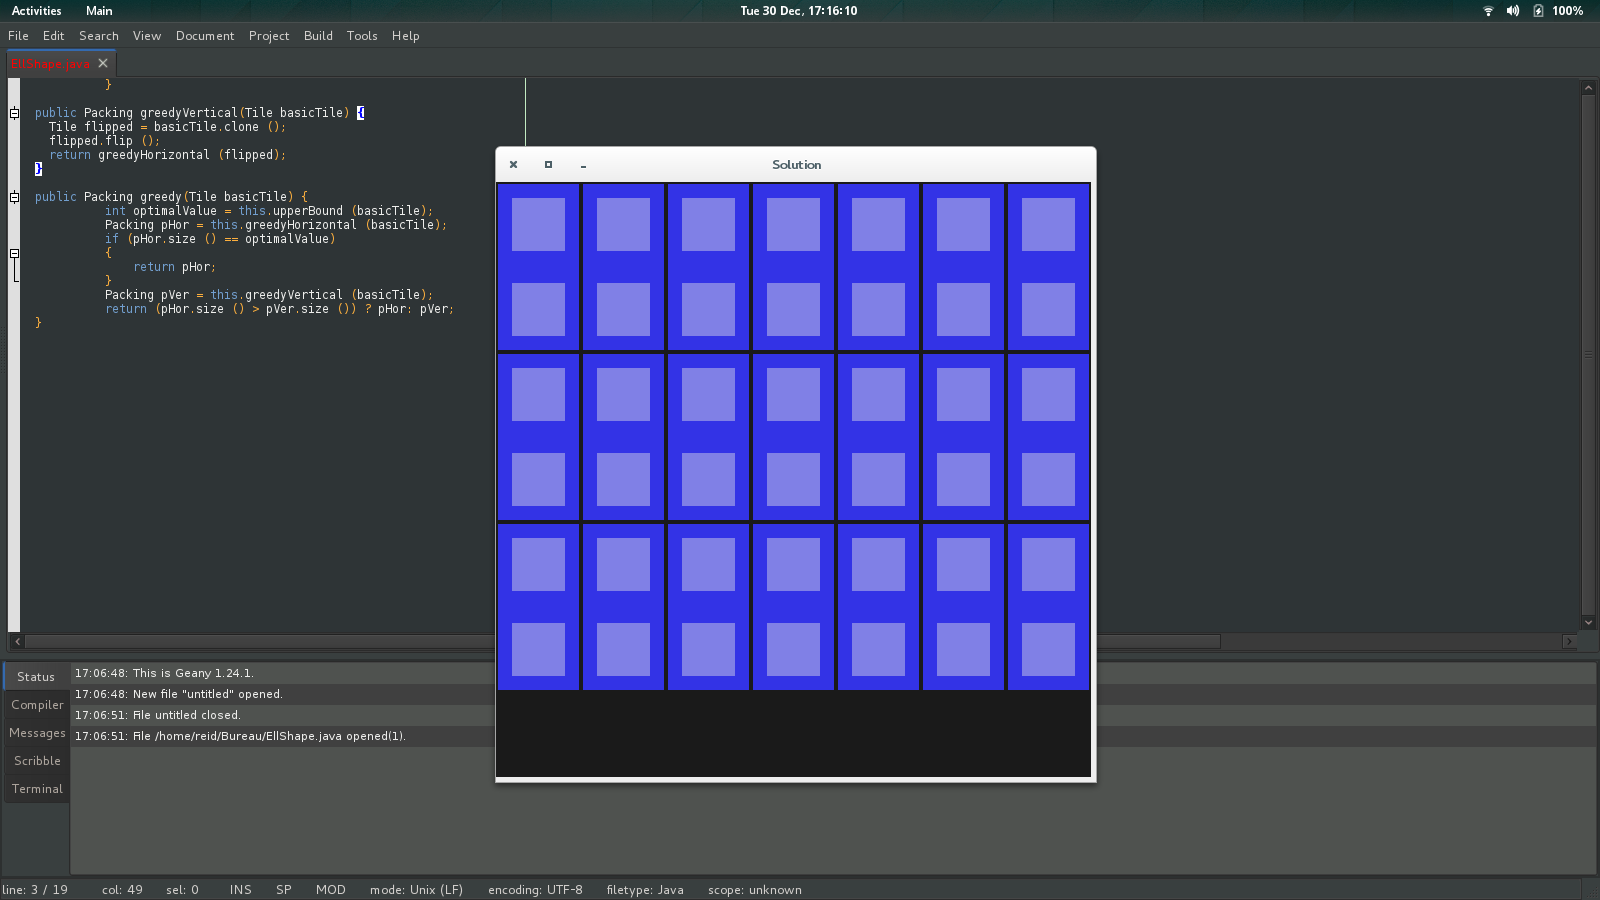Click 'Packing pVer' code line
1600x900 pixels.
coord(269,295)
